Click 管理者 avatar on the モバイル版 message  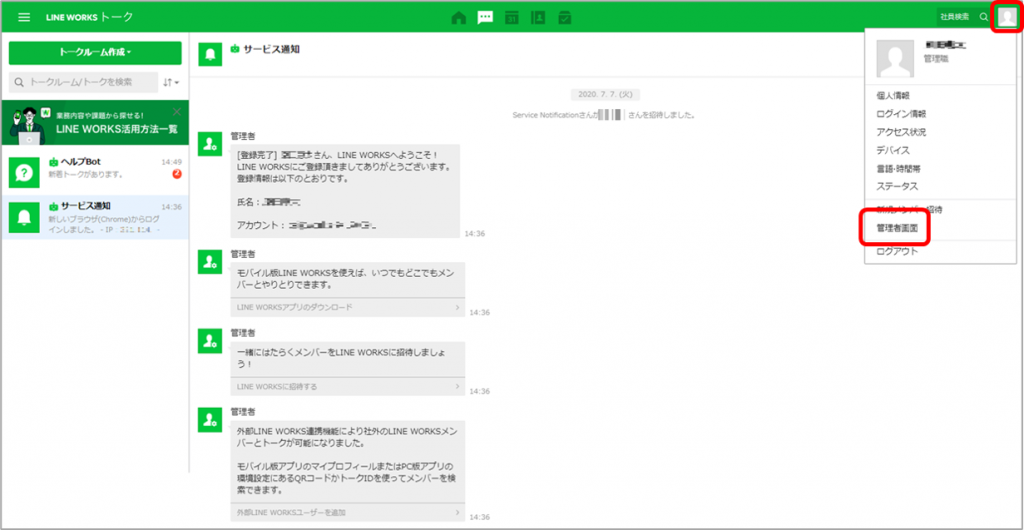coord(210,262)
